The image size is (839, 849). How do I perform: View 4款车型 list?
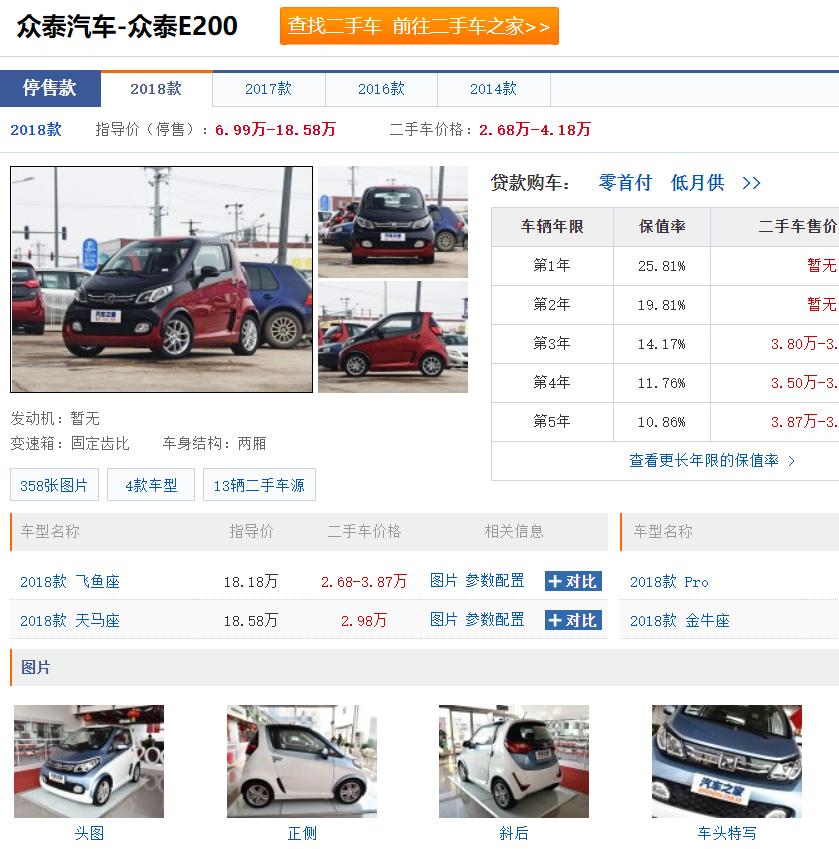(x=150, y=485)
